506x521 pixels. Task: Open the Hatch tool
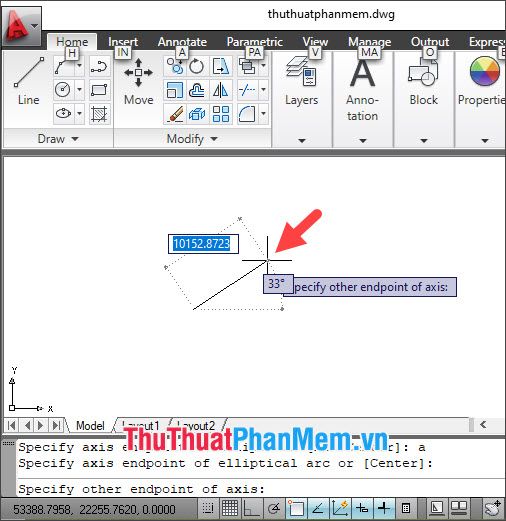pos(99,114)
